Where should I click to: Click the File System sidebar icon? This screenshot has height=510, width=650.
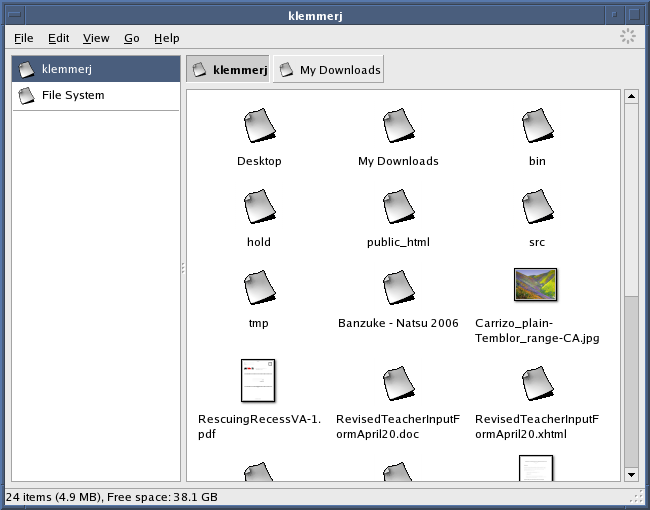click(x=26, y=95)
